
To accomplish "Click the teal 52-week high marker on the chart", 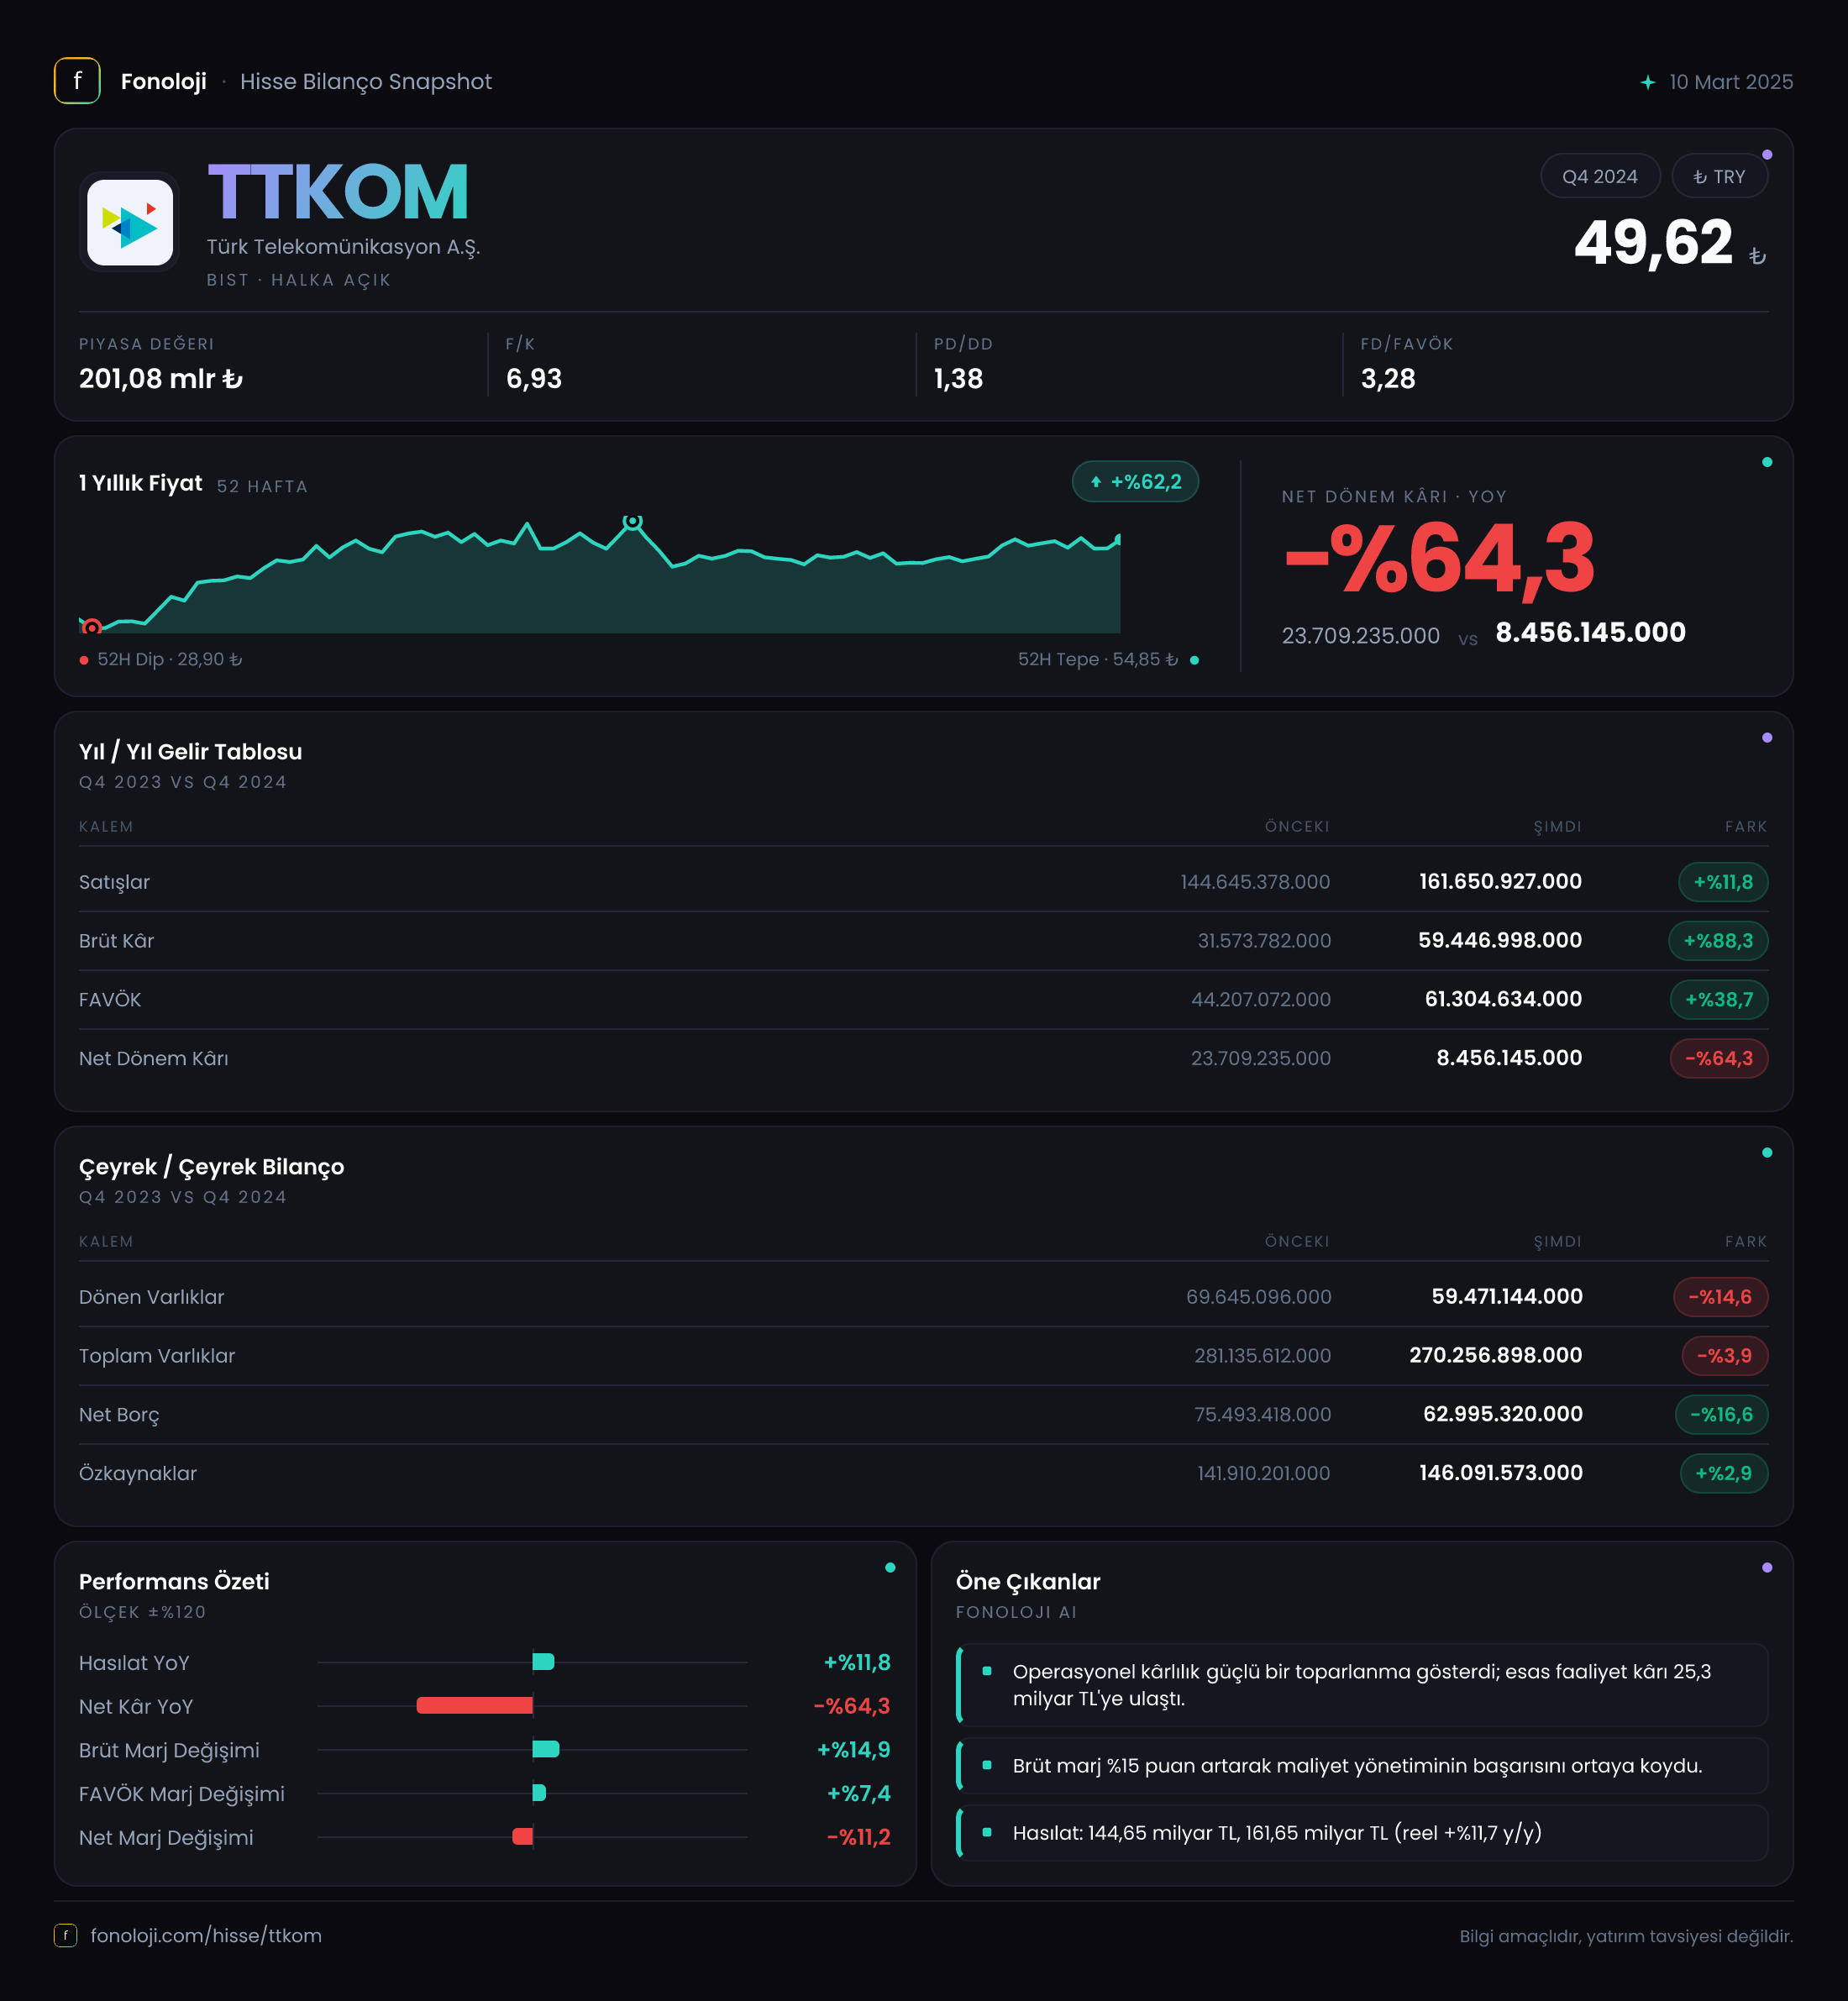I will (x=632, y=521).
